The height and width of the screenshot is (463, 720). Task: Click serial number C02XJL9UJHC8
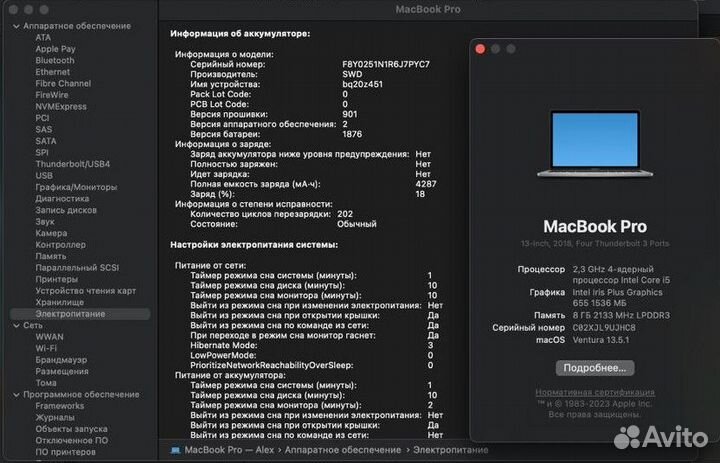point(604,328)
